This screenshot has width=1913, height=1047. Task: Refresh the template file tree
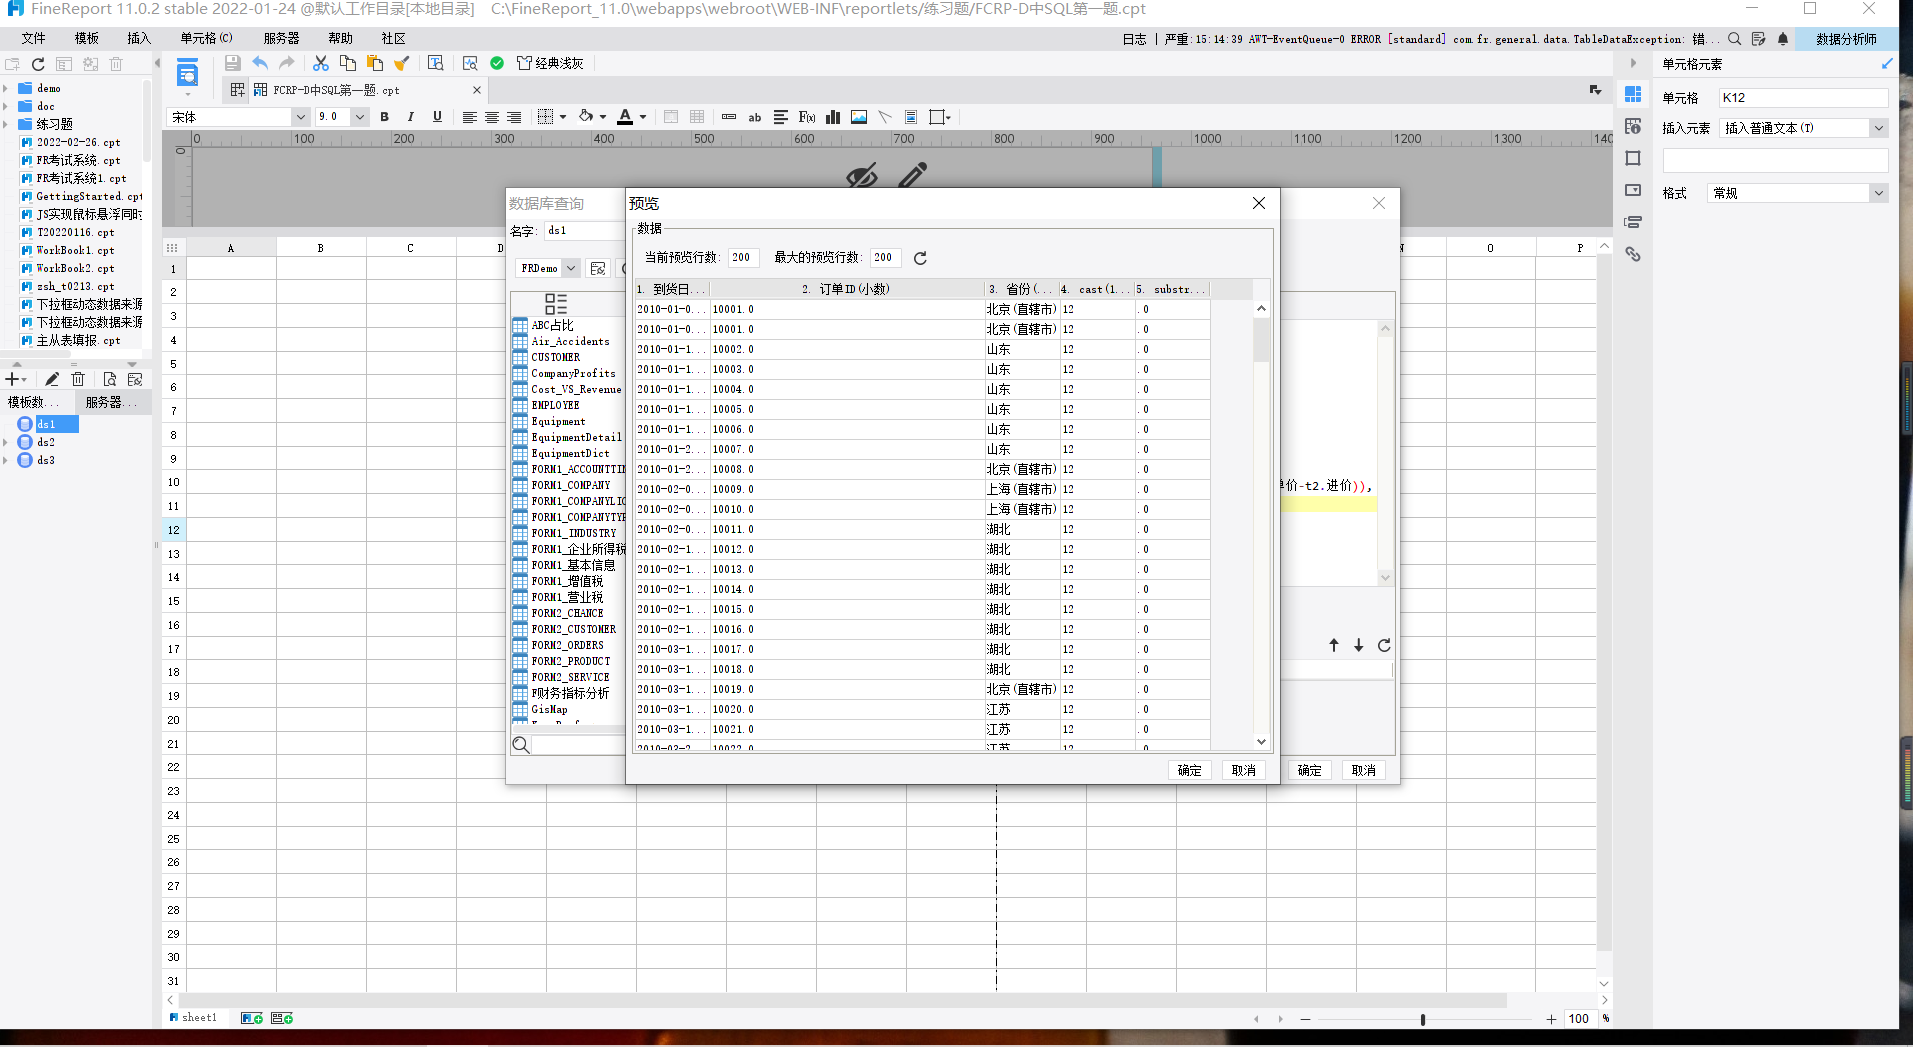38,64
